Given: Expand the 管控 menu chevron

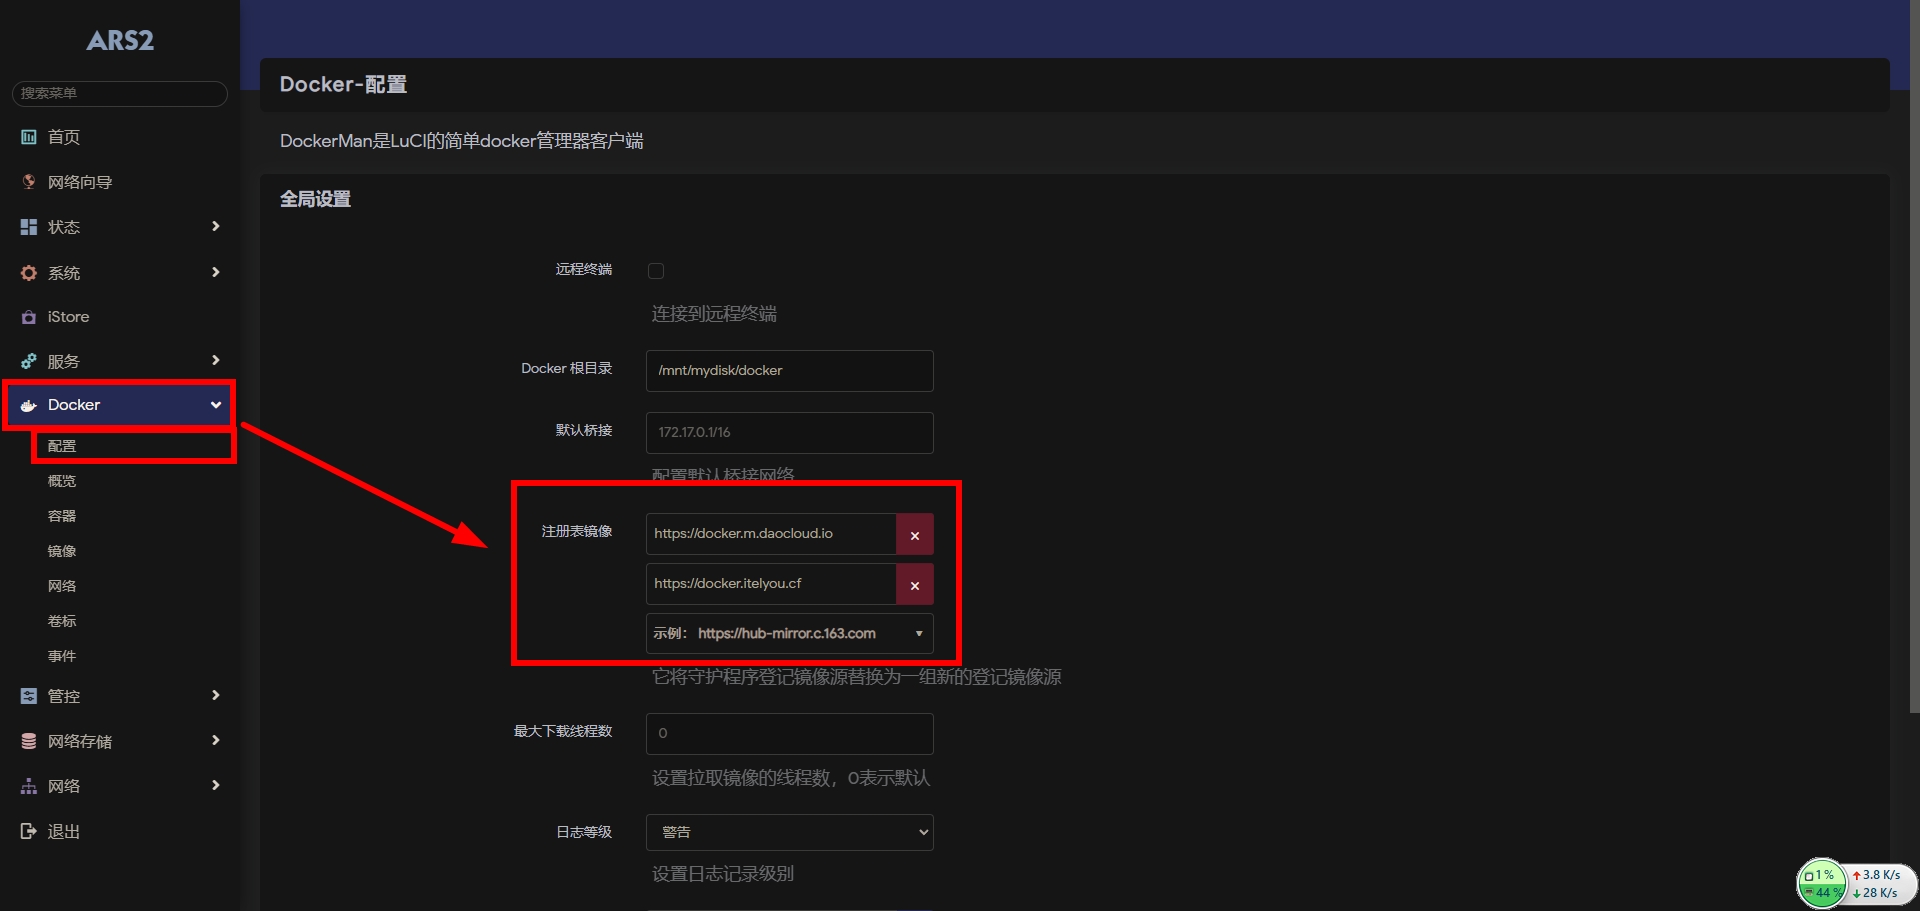Looking at the screenshot, I should 215,695.
